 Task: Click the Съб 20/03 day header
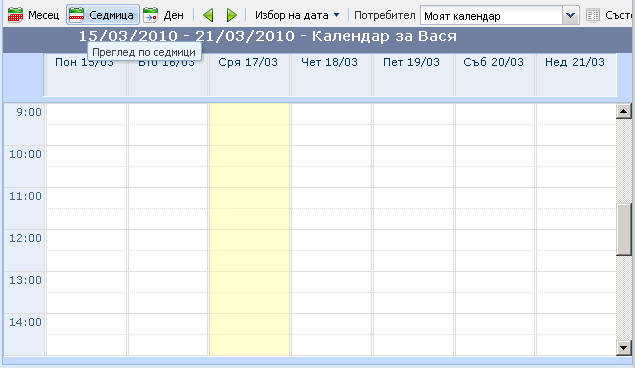coord(493,62)
